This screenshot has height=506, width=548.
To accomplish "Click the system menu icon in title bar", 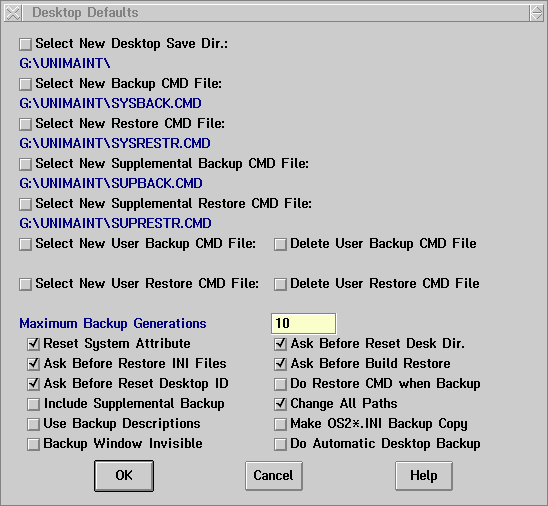I will coord(13,13).
